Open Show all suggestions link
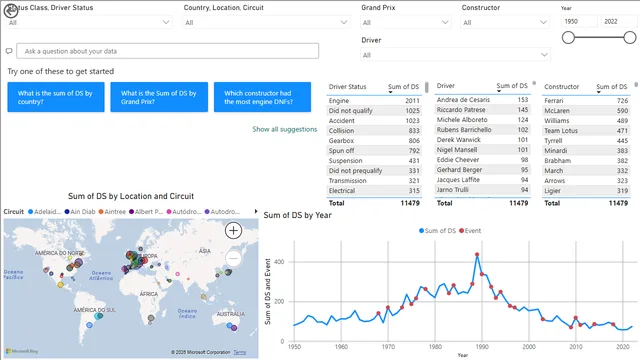The height and width of the screenshot is (360, 640). coord(284,129)
